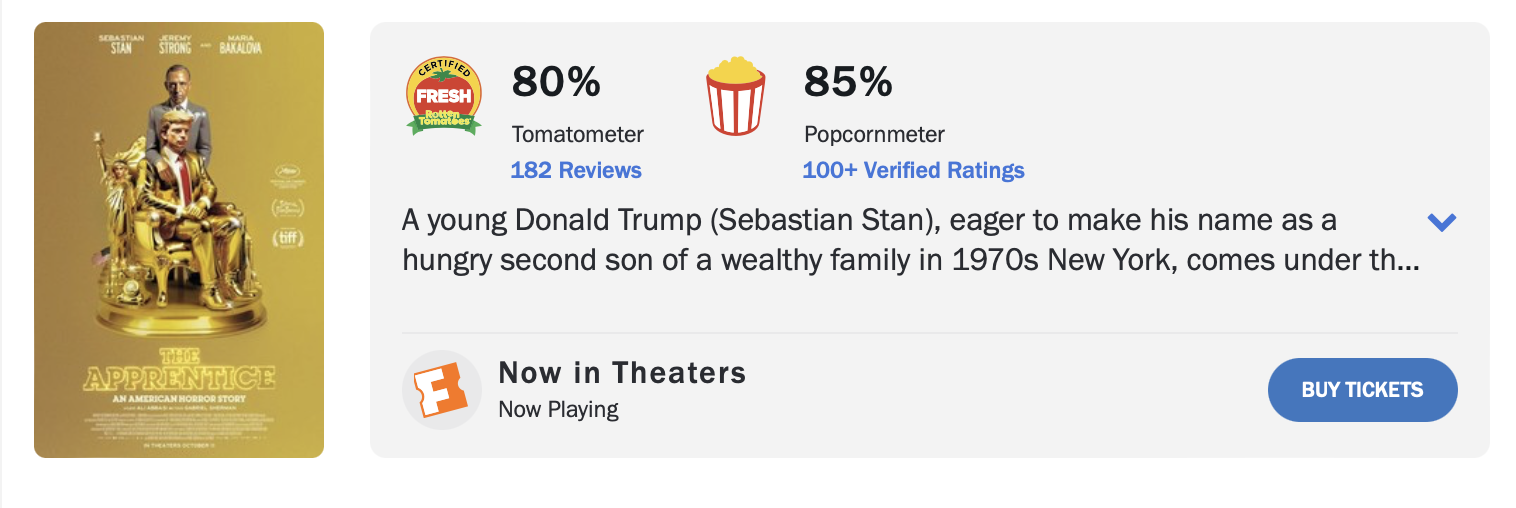The width and height of the screenshot is (1516, 508).
Task: Click the Now Playing status text
Action: point(558,409)
